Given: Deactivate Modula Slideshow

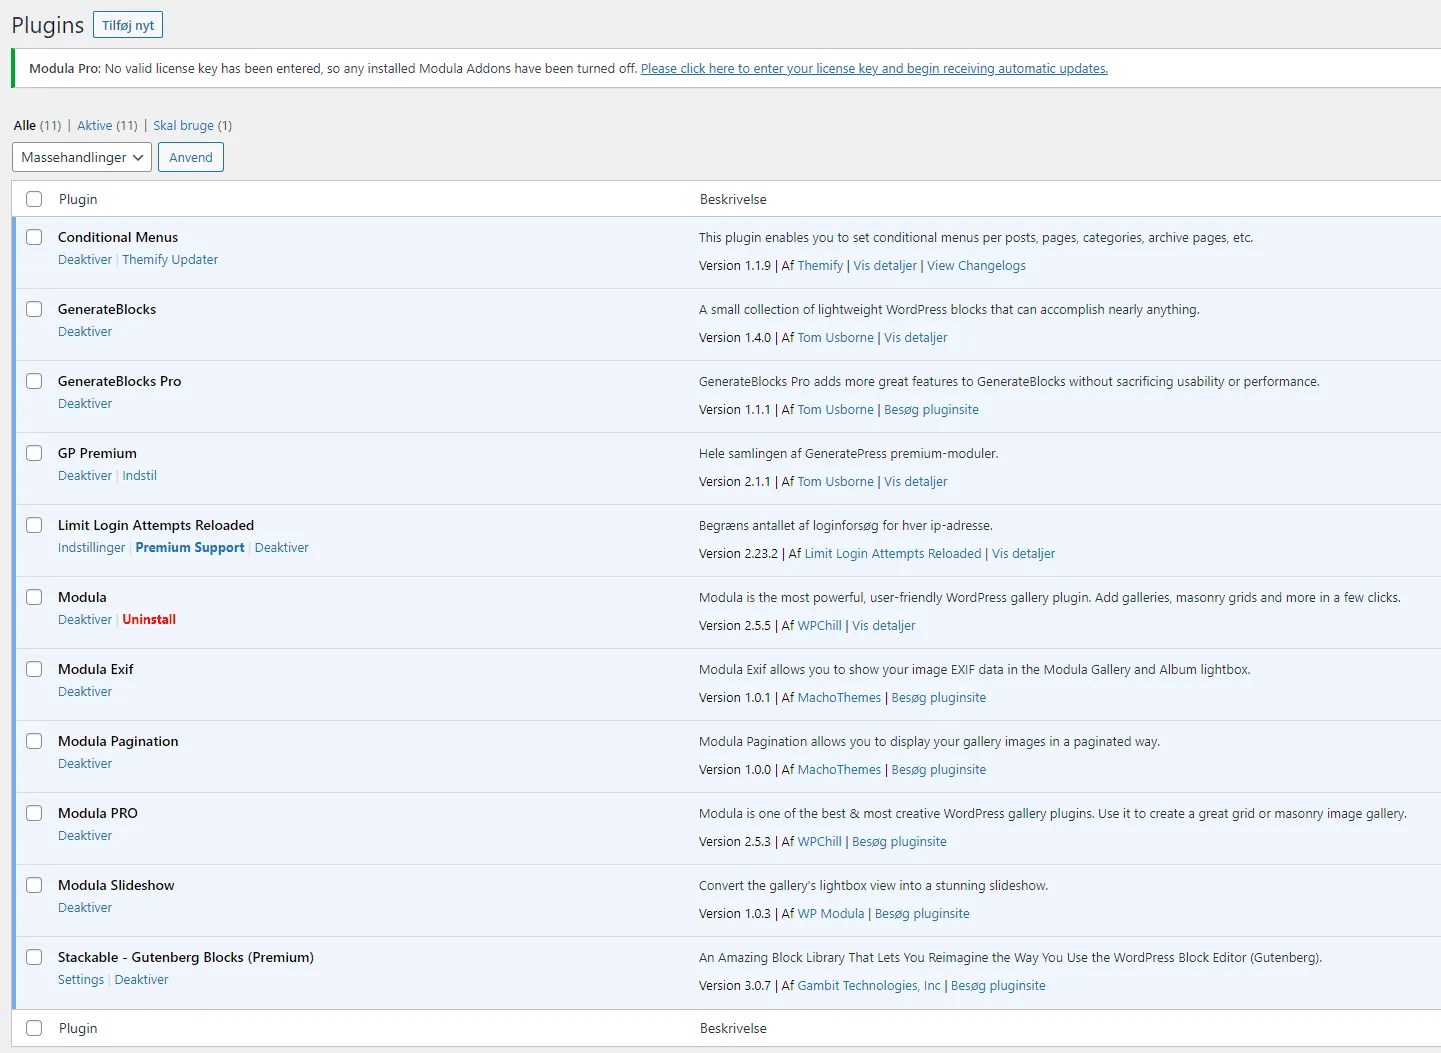Looking at the screenshot, I should (x=85, y=907).
